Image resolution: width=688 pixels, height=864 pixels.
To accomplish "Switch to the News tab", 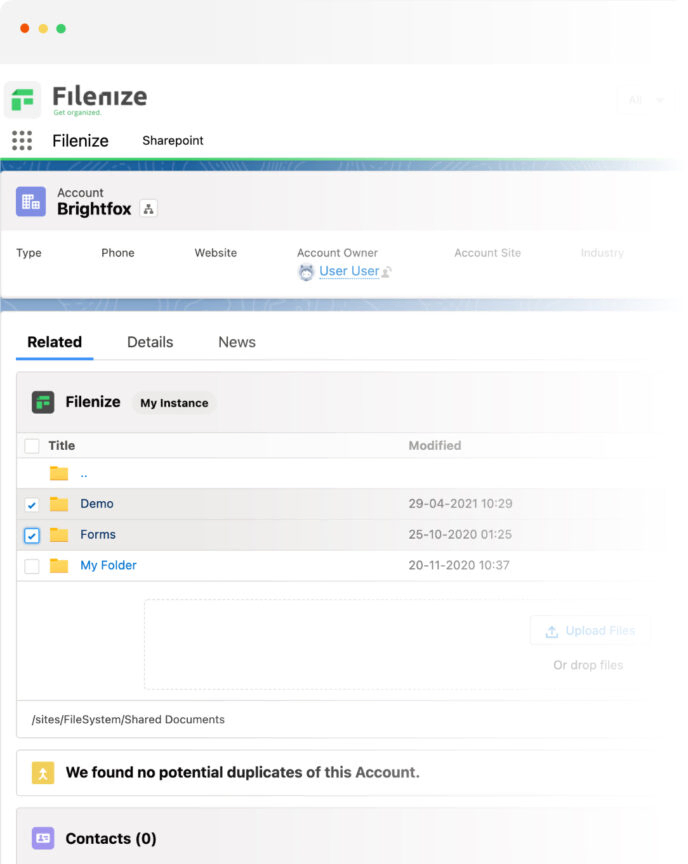I will [x=237, y=342].
